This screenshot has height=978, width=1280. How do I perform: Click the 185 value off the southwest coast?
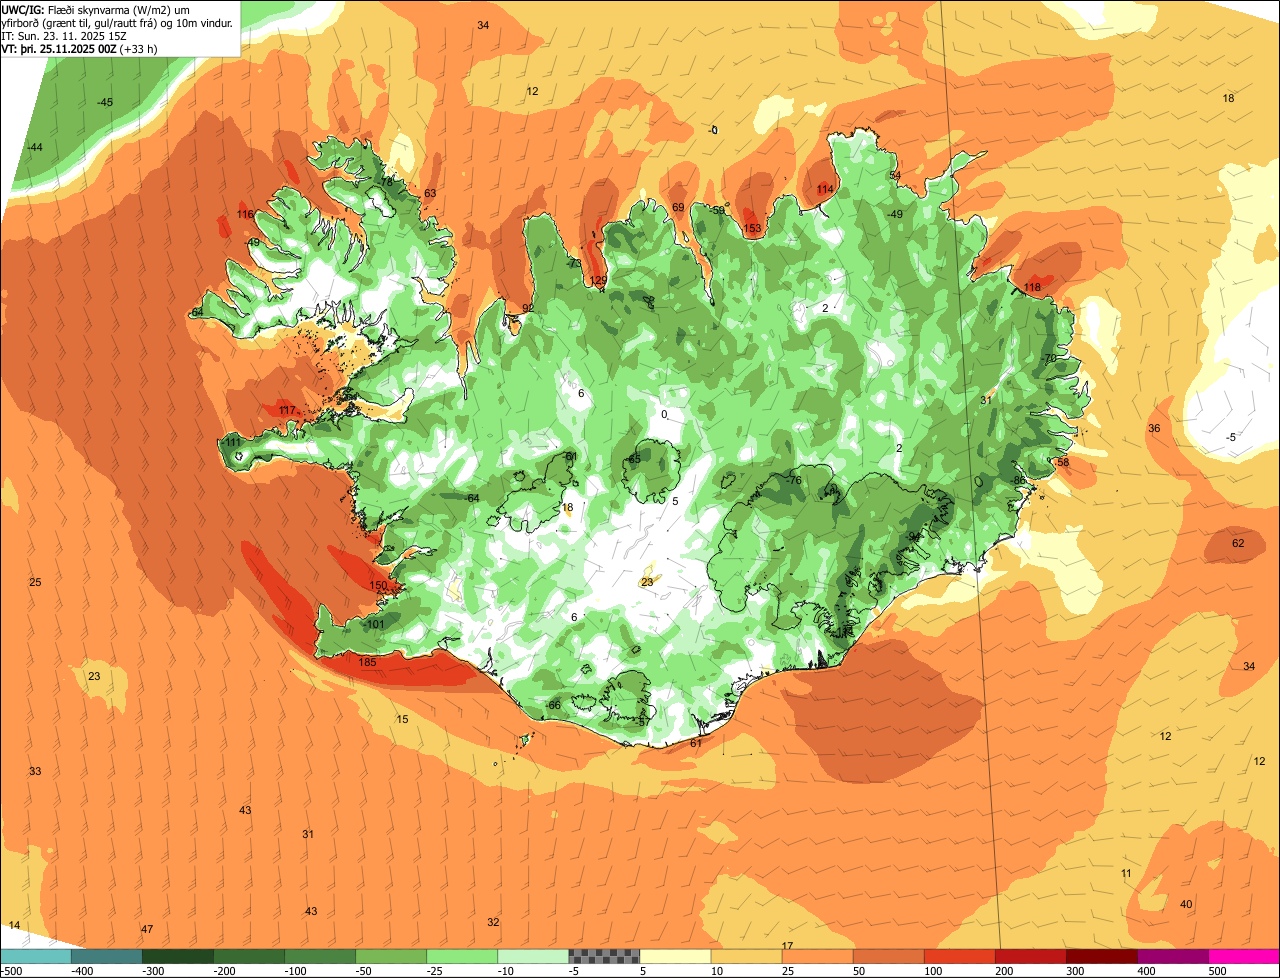click(x=367, y=662)
